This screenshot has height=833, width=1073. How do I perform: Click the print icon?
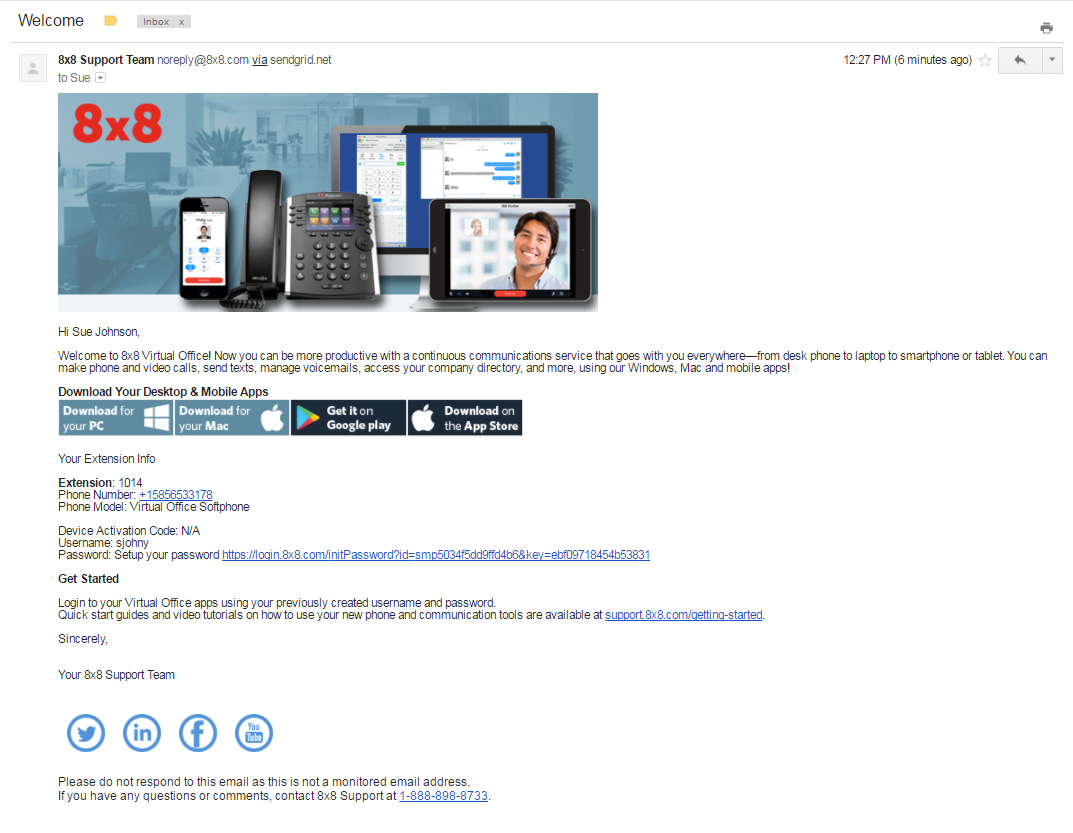coord(1046,28)
